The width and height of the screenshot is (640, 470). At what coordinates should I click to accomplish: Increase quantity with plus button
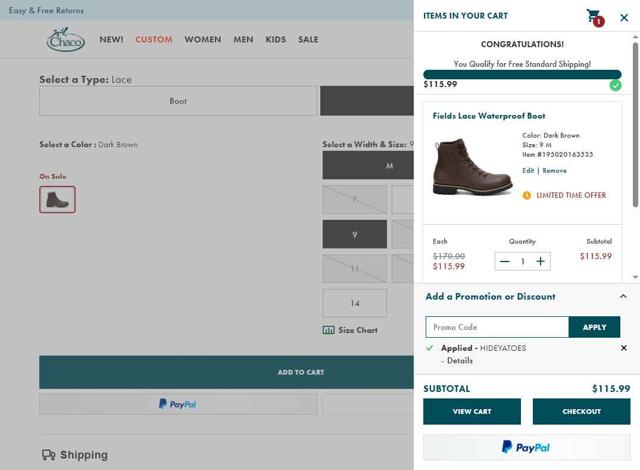click(x=540, y=262)
